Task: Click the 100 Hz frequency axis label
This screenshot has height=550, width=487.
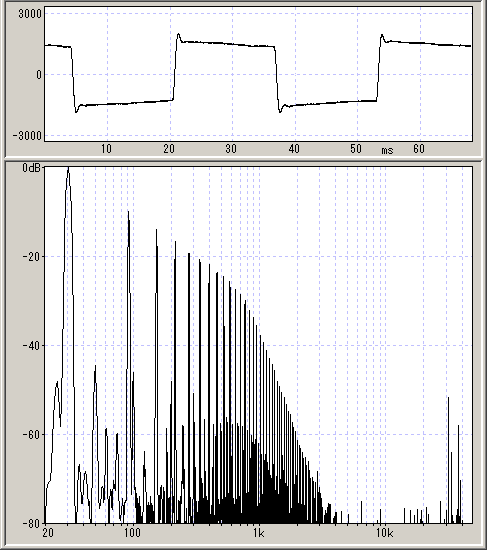Action: pyautogui.click(x=132, y=533)
